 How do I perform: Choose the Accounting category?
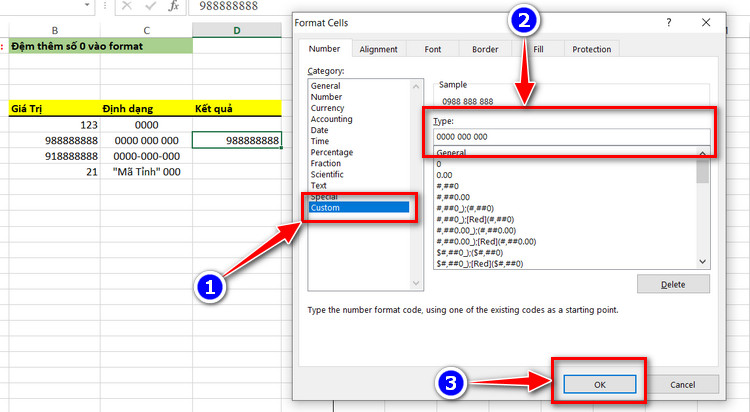click(x=331, y=119)
